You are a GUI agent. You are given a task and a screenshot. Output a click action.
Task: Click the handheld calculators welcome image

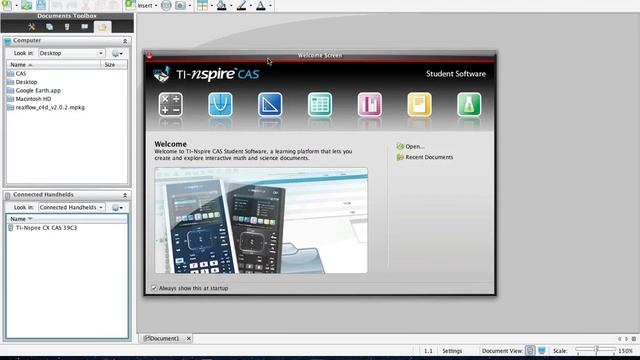[x=261, y=220]
